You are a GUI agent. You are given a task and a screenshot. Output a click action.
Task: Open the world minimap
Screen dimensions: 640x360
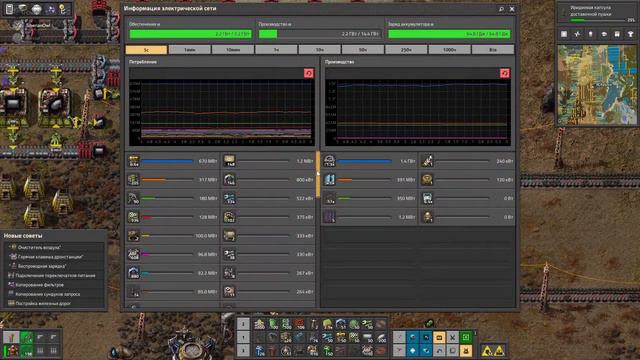tap(597, 85)
